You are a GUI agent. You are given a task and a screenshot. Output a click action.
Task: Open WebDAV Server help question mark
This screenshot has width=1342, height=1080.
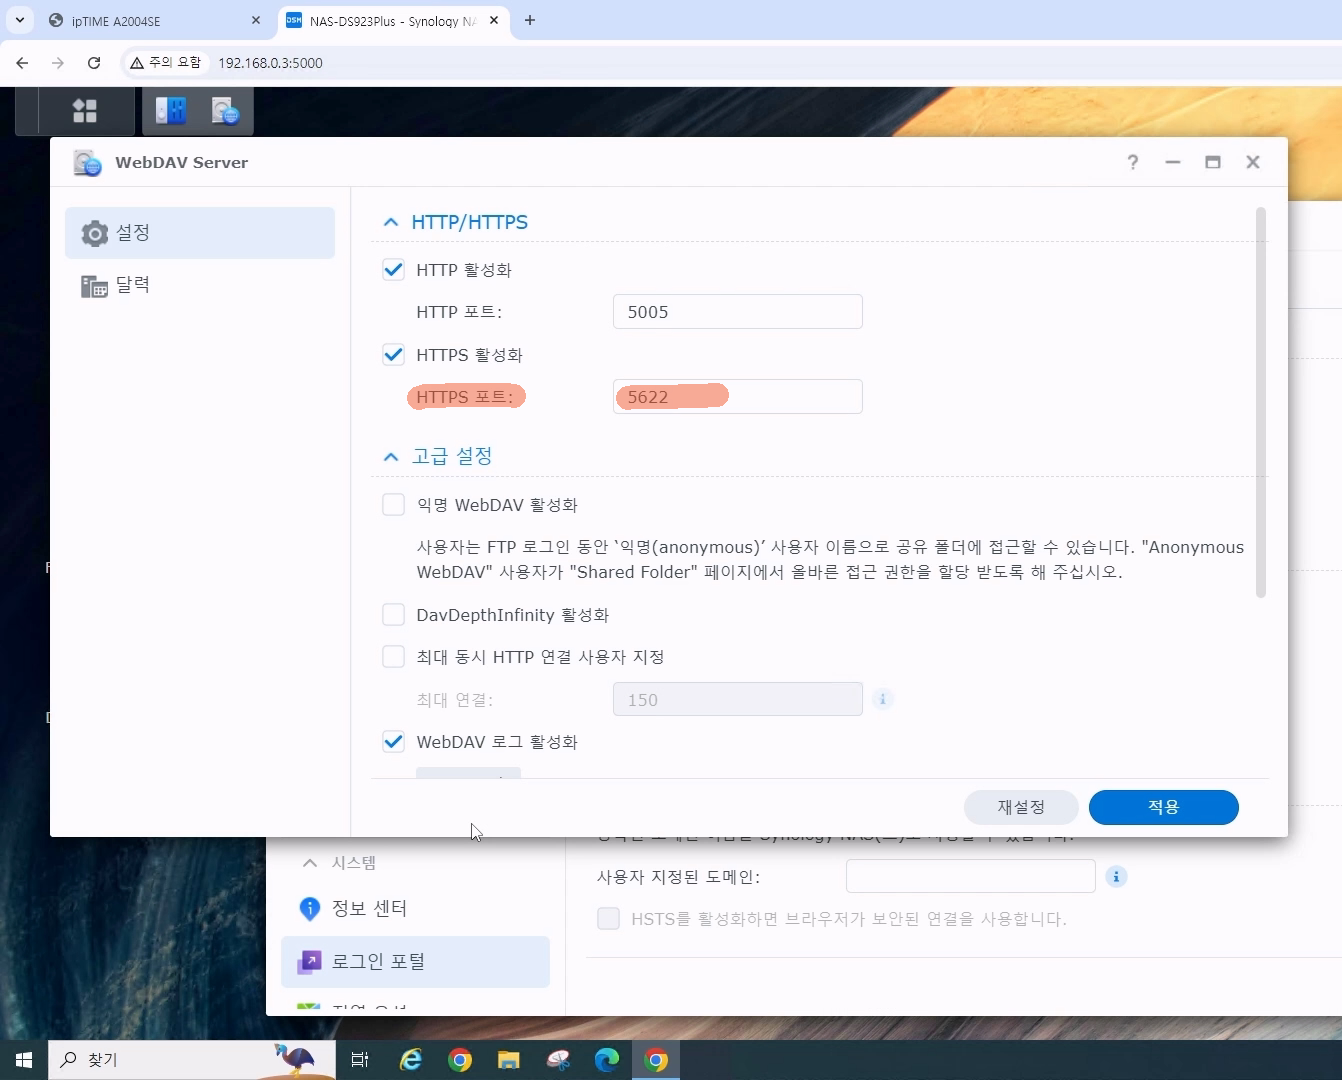coord(1132,162)
